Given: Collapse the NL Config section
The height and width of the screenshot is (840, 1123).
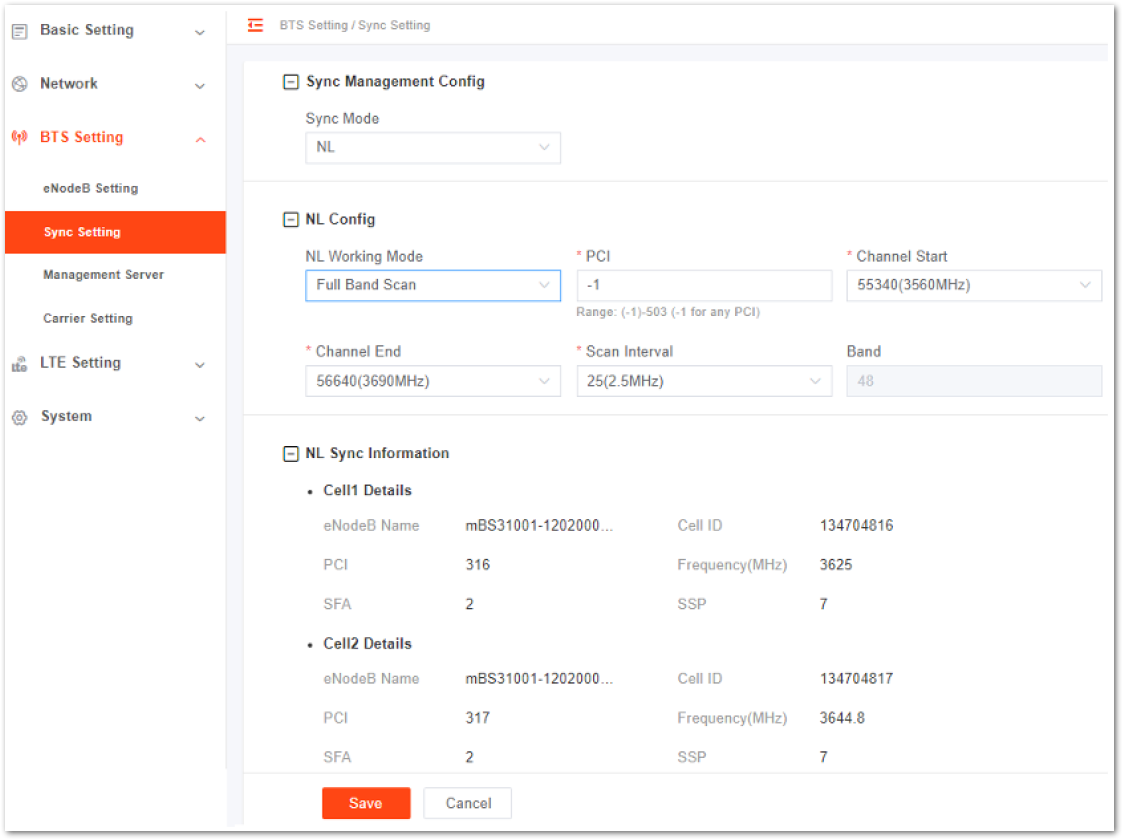Looking at the screenshot, I should [291, 219].
